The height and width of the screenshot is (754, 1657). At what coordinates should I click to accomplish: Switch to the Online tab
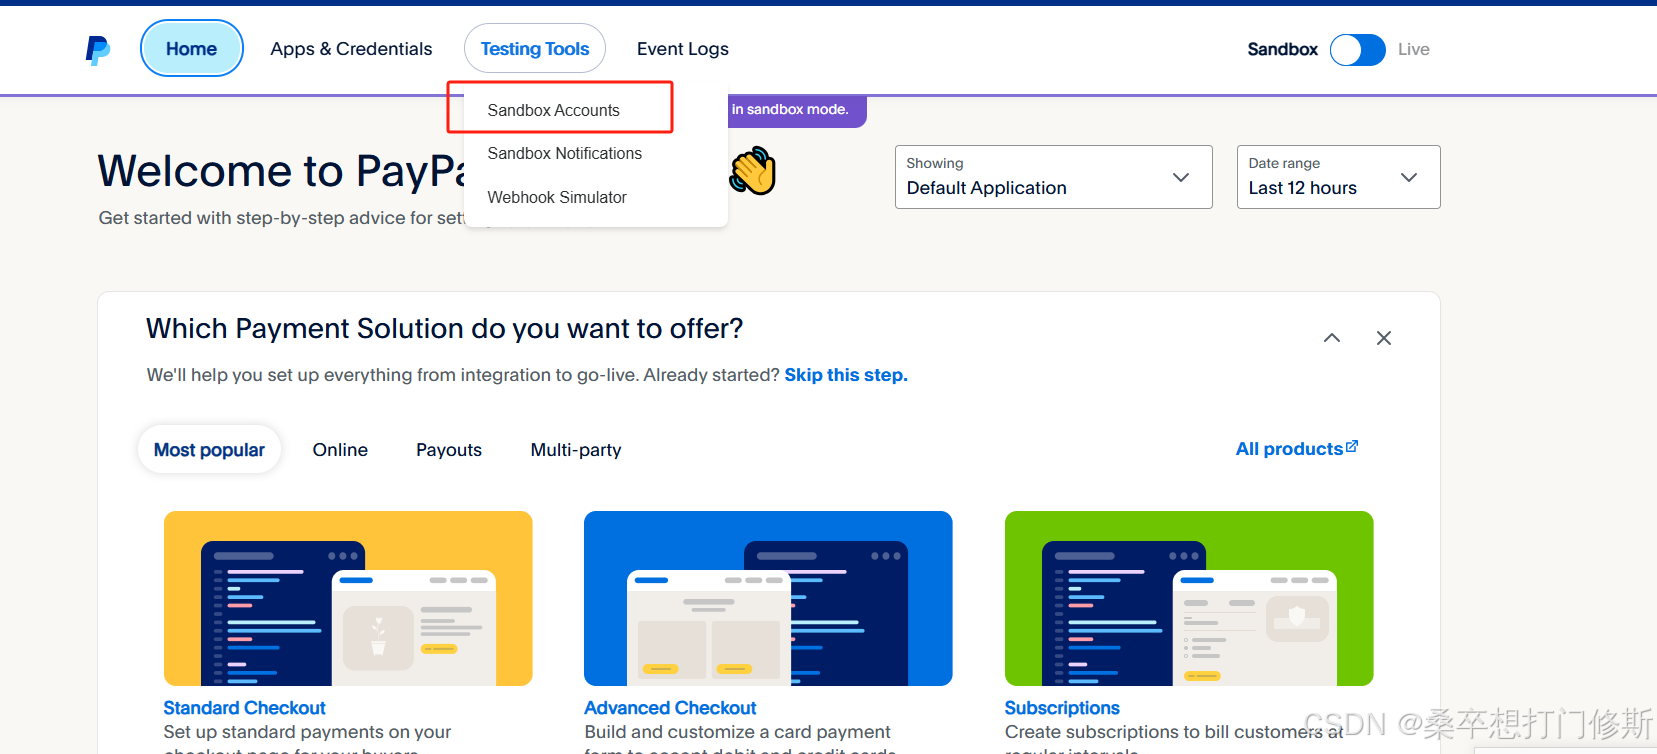click(x=340, y=450)
